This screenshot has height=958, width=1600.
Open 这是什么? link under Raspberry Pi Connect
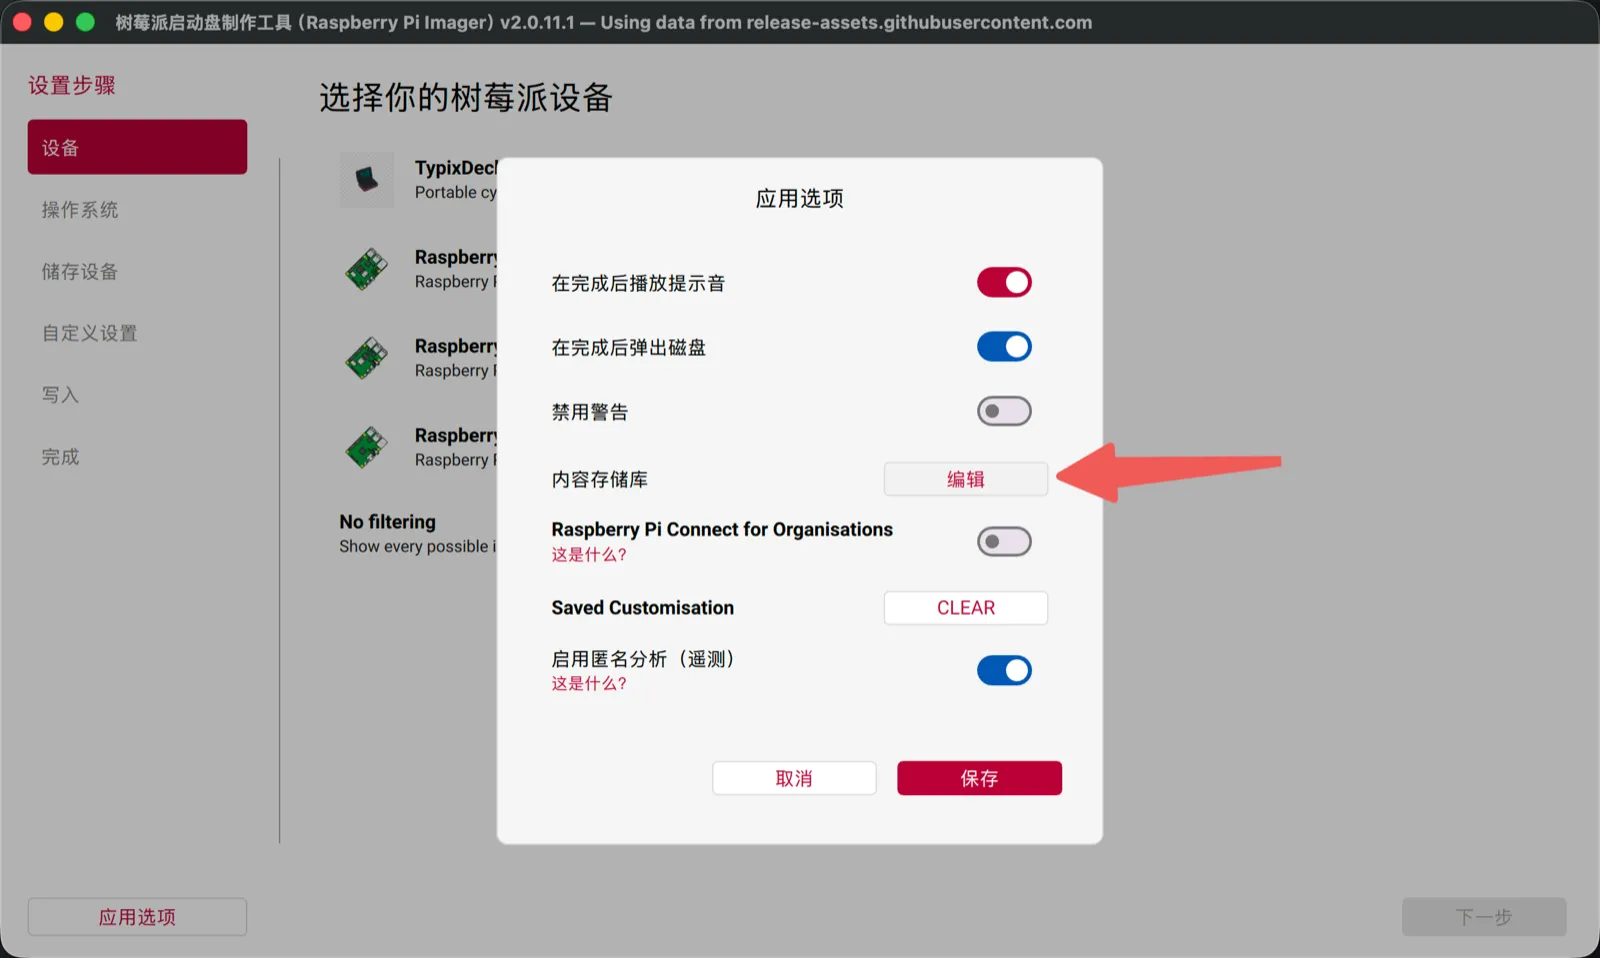589,555
